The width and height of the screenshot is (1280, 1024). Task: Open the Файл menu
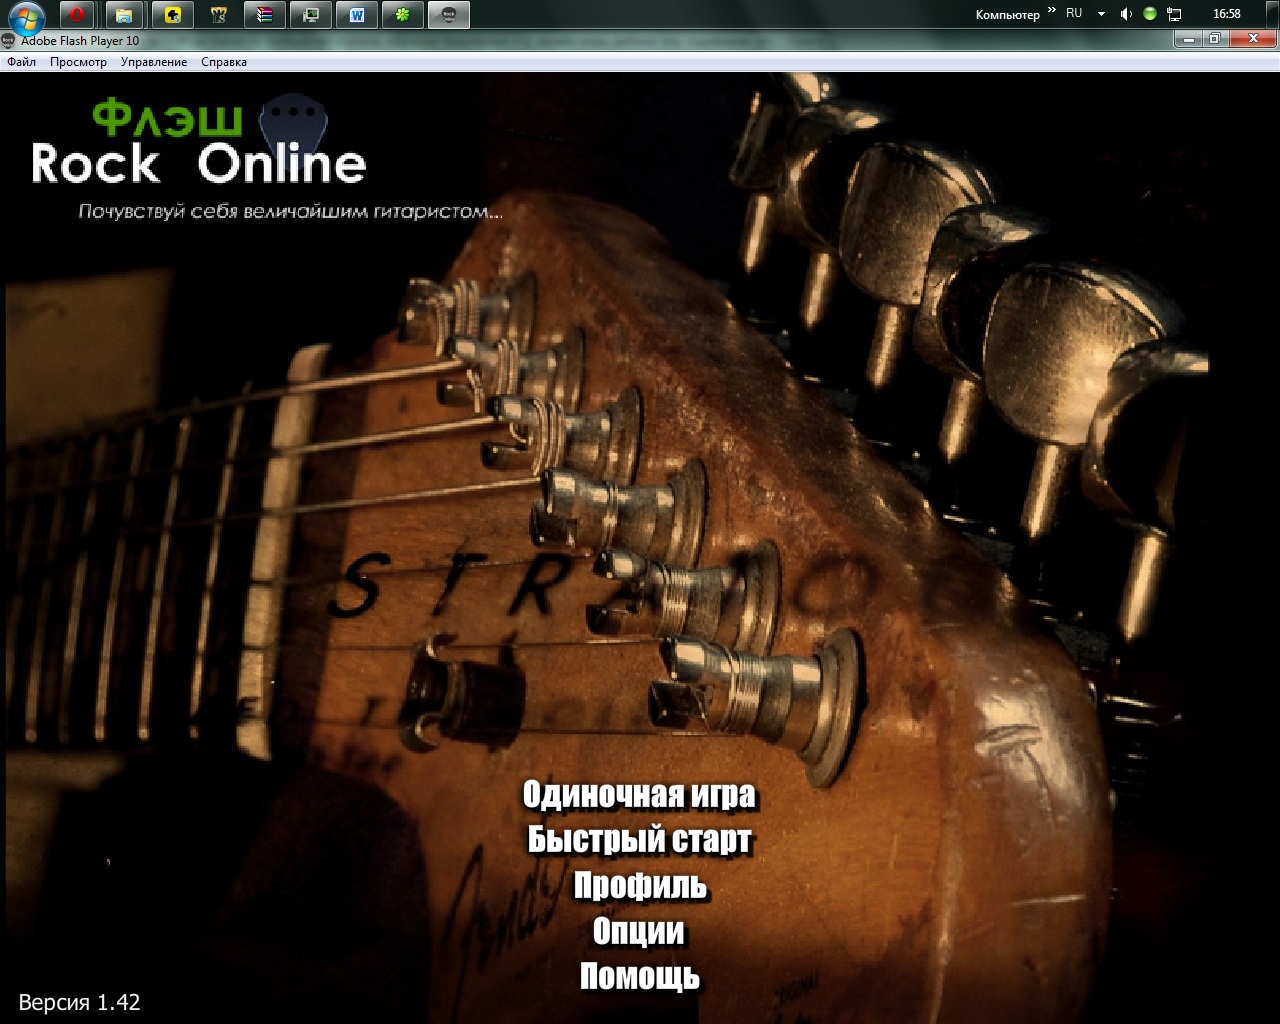click(x=21, y=62)
